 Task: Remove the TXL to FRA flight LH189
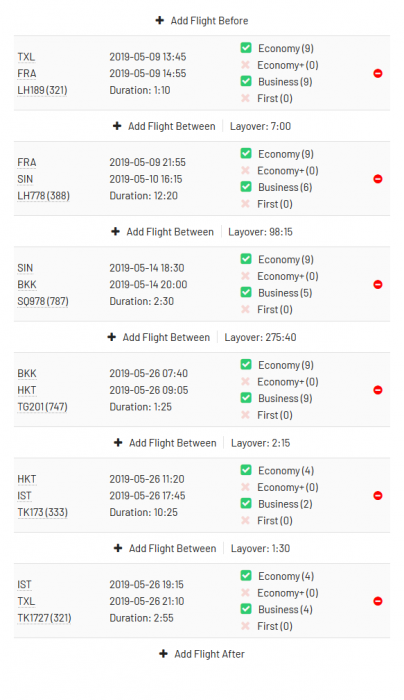pyautogui.click(x=378, y=73)
